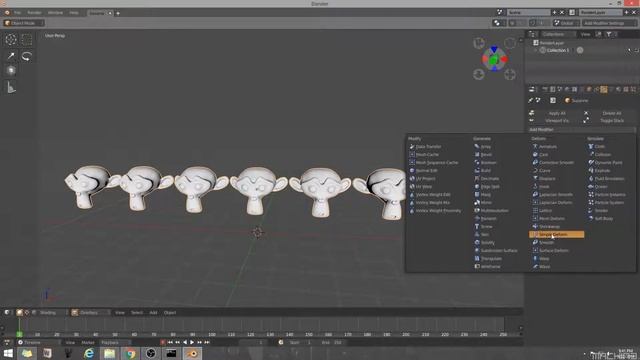Select the box select tool

coord(27,40)
